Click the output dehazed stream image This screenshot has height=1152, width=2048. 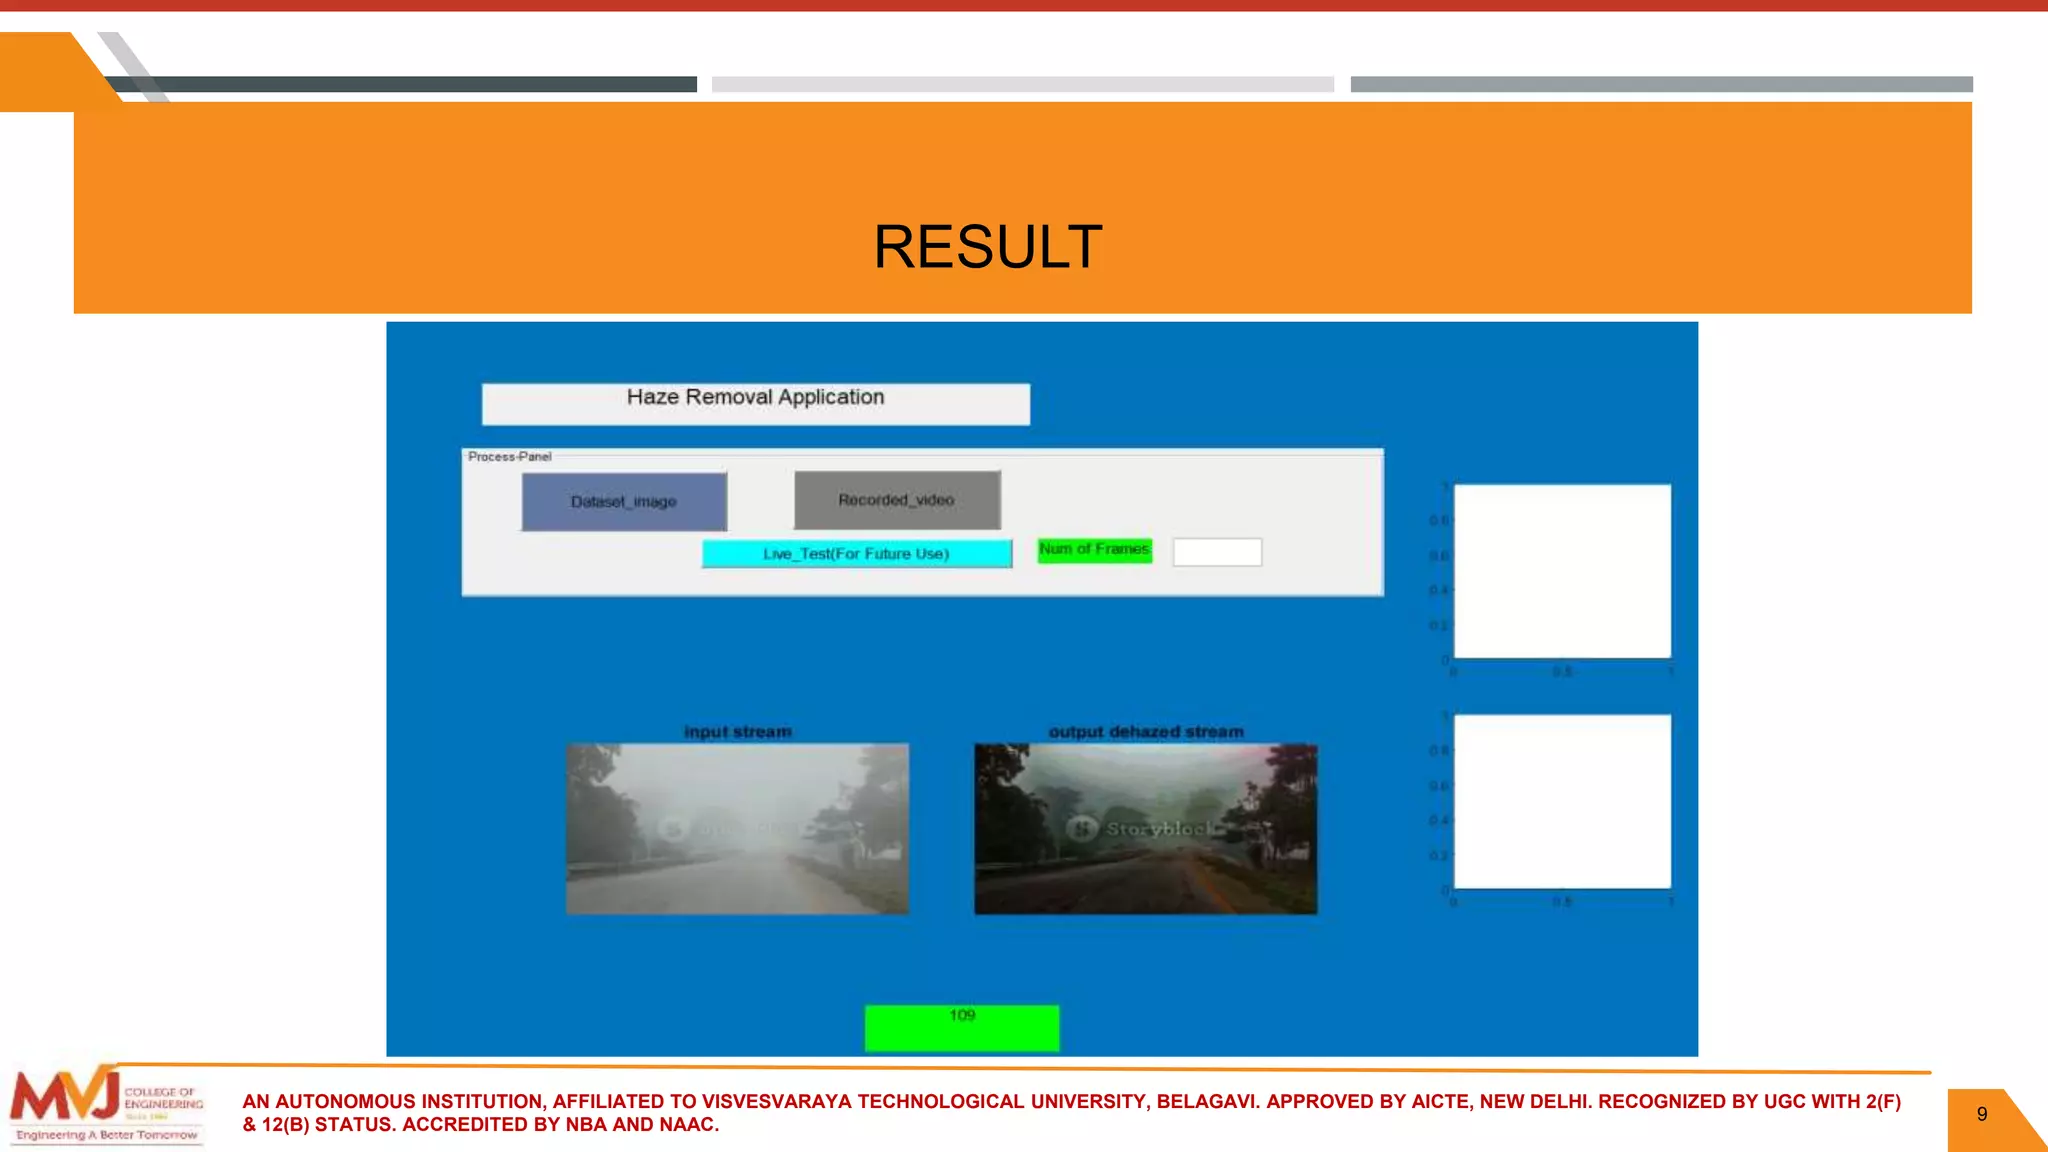(1145, 860)
